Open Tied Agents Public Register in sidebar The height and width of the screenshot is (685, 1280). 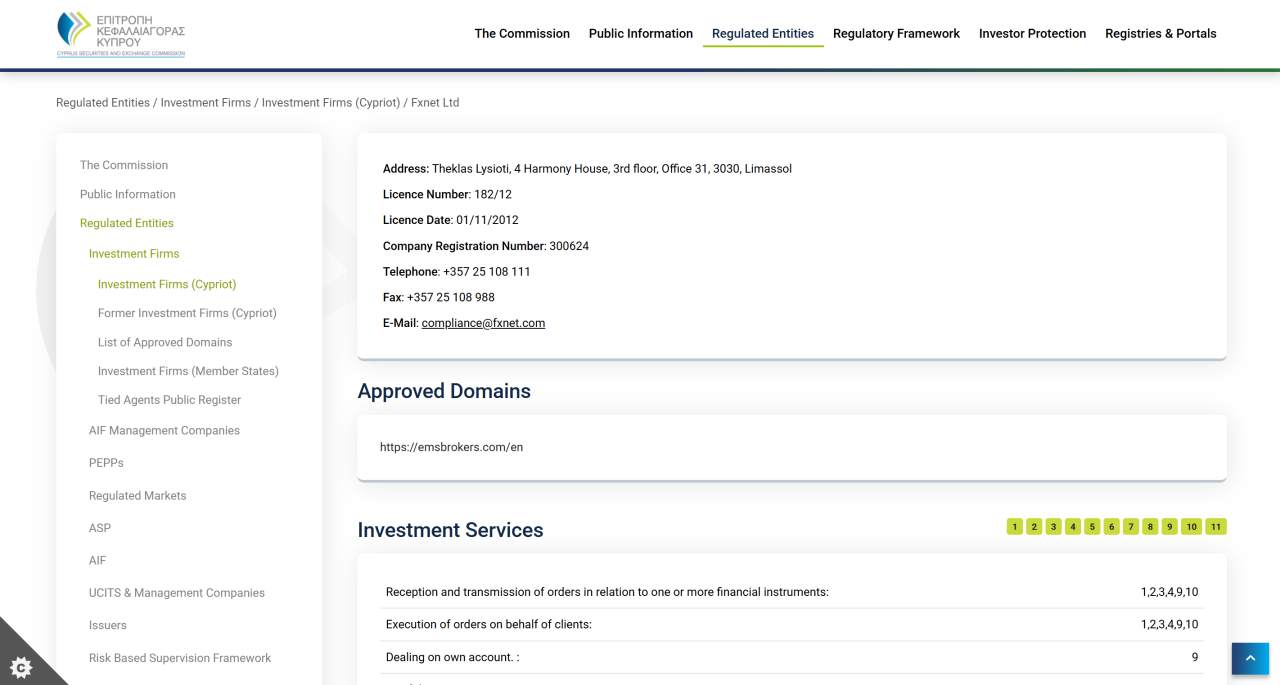[169, 399]
